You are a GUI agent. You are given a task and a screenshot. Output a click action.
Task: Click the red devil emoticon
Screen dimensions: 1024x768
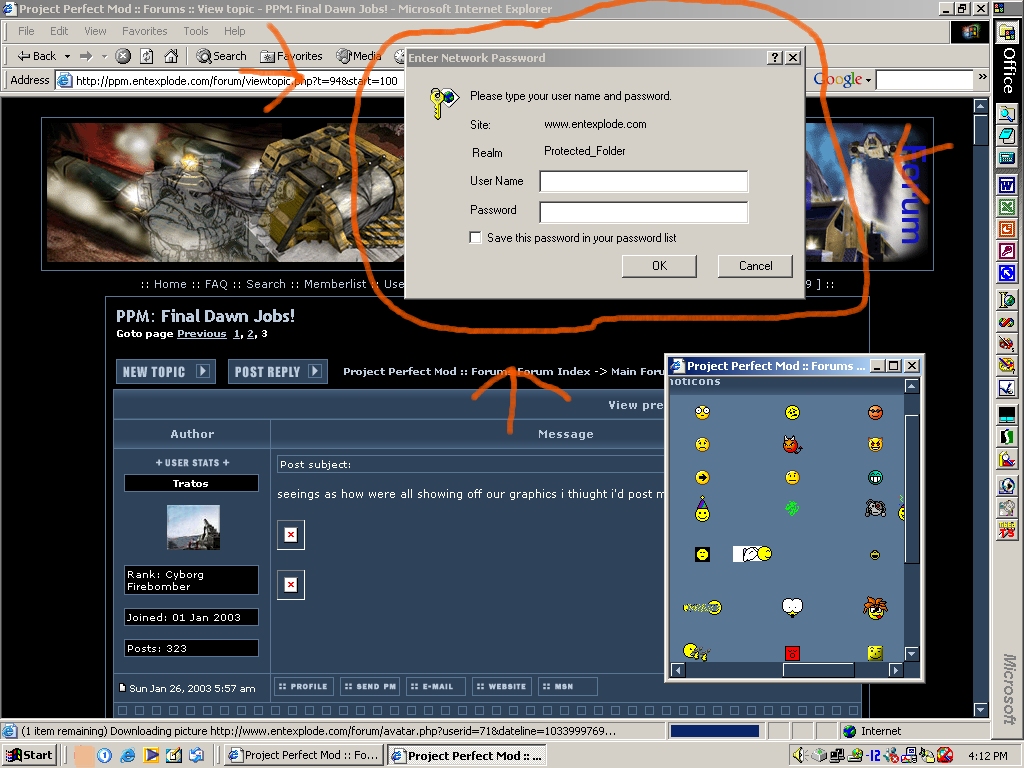792,445
